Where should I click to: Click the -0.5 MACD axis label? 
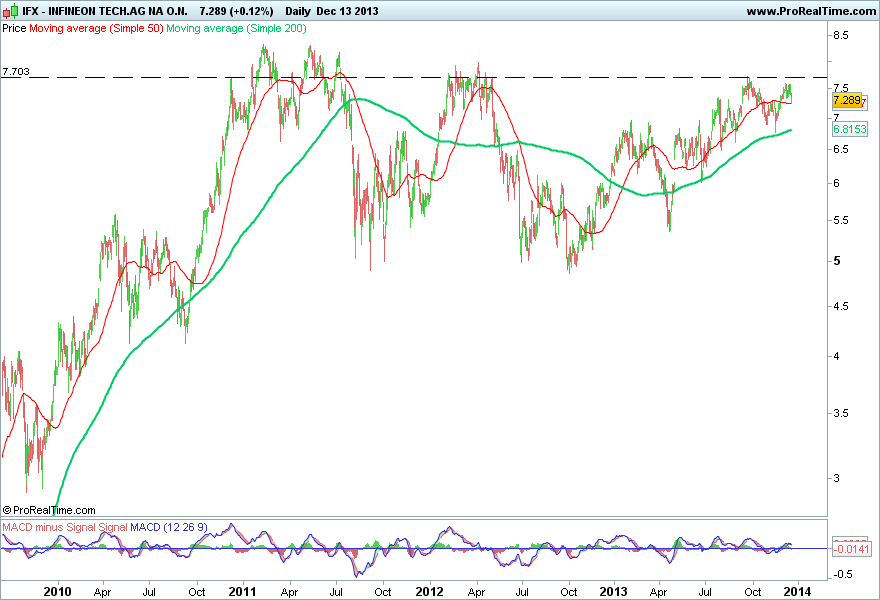click(842, 574)
